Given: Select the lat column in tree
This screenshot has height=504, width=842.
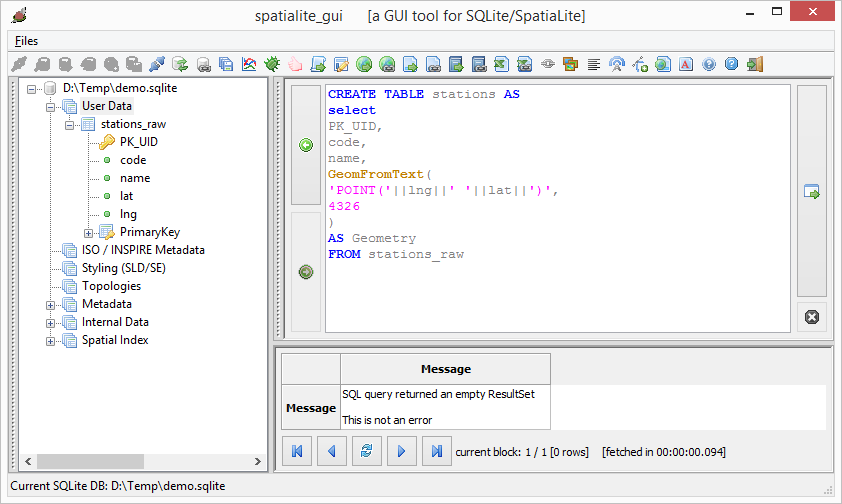Looking at the screenshot, I should [x=126, y=196].
